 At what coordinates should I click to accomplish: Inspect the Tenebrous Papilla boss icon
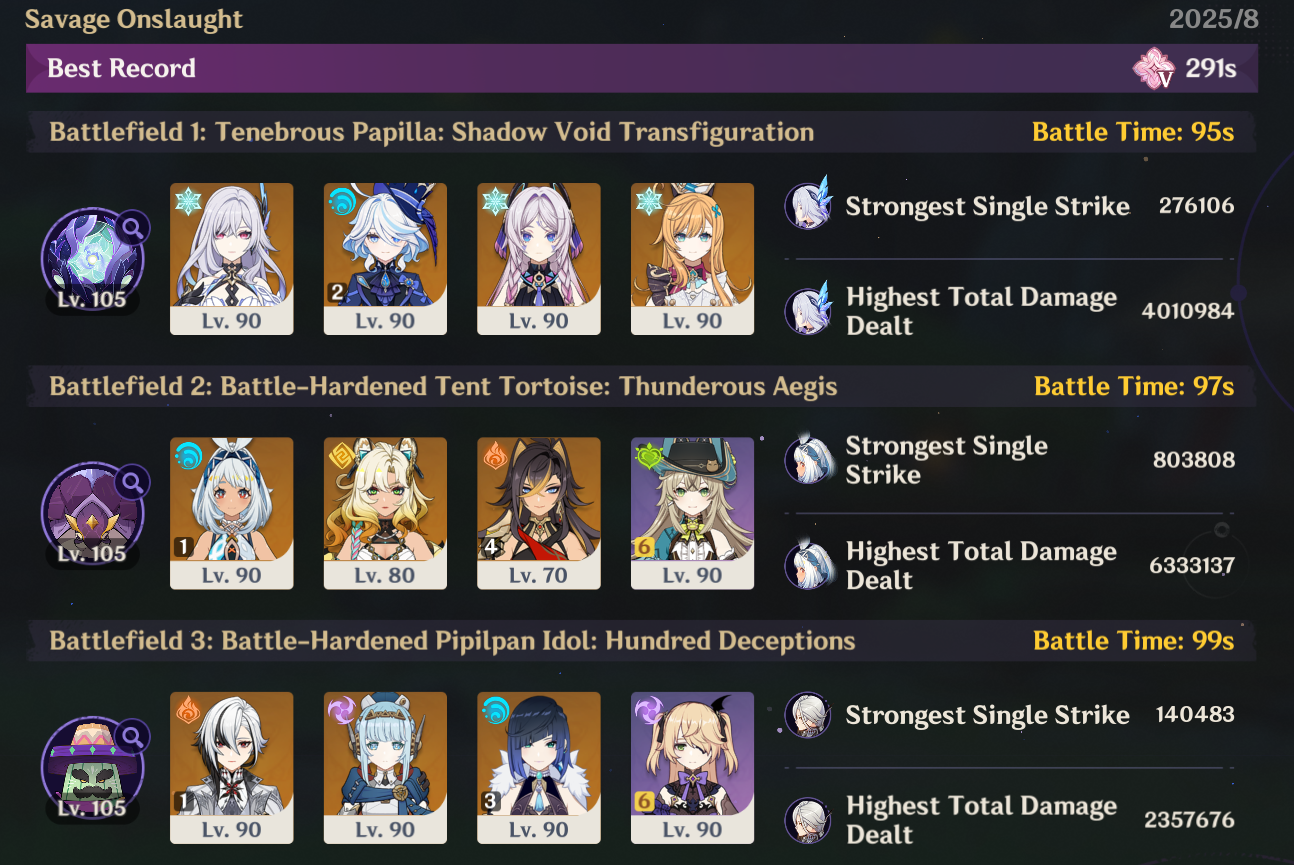pos(93,260)
